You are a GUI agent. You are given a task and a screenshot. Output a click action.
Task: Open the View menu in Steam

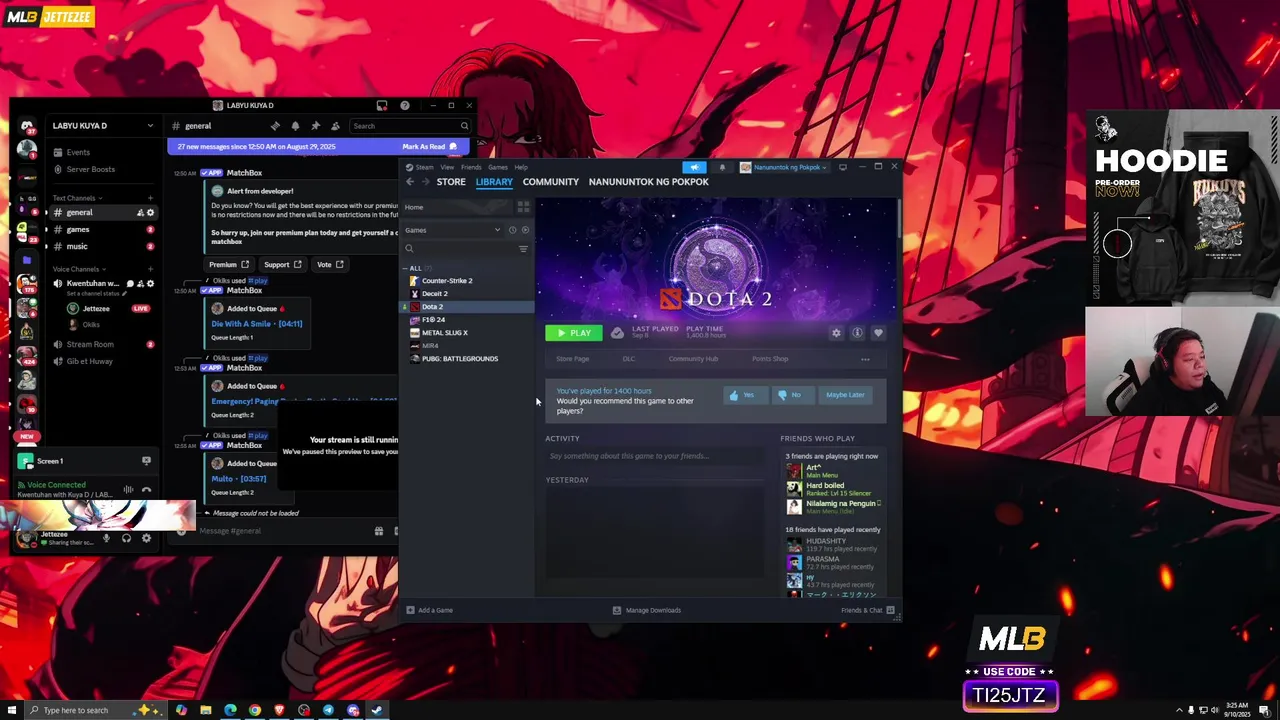447,167
